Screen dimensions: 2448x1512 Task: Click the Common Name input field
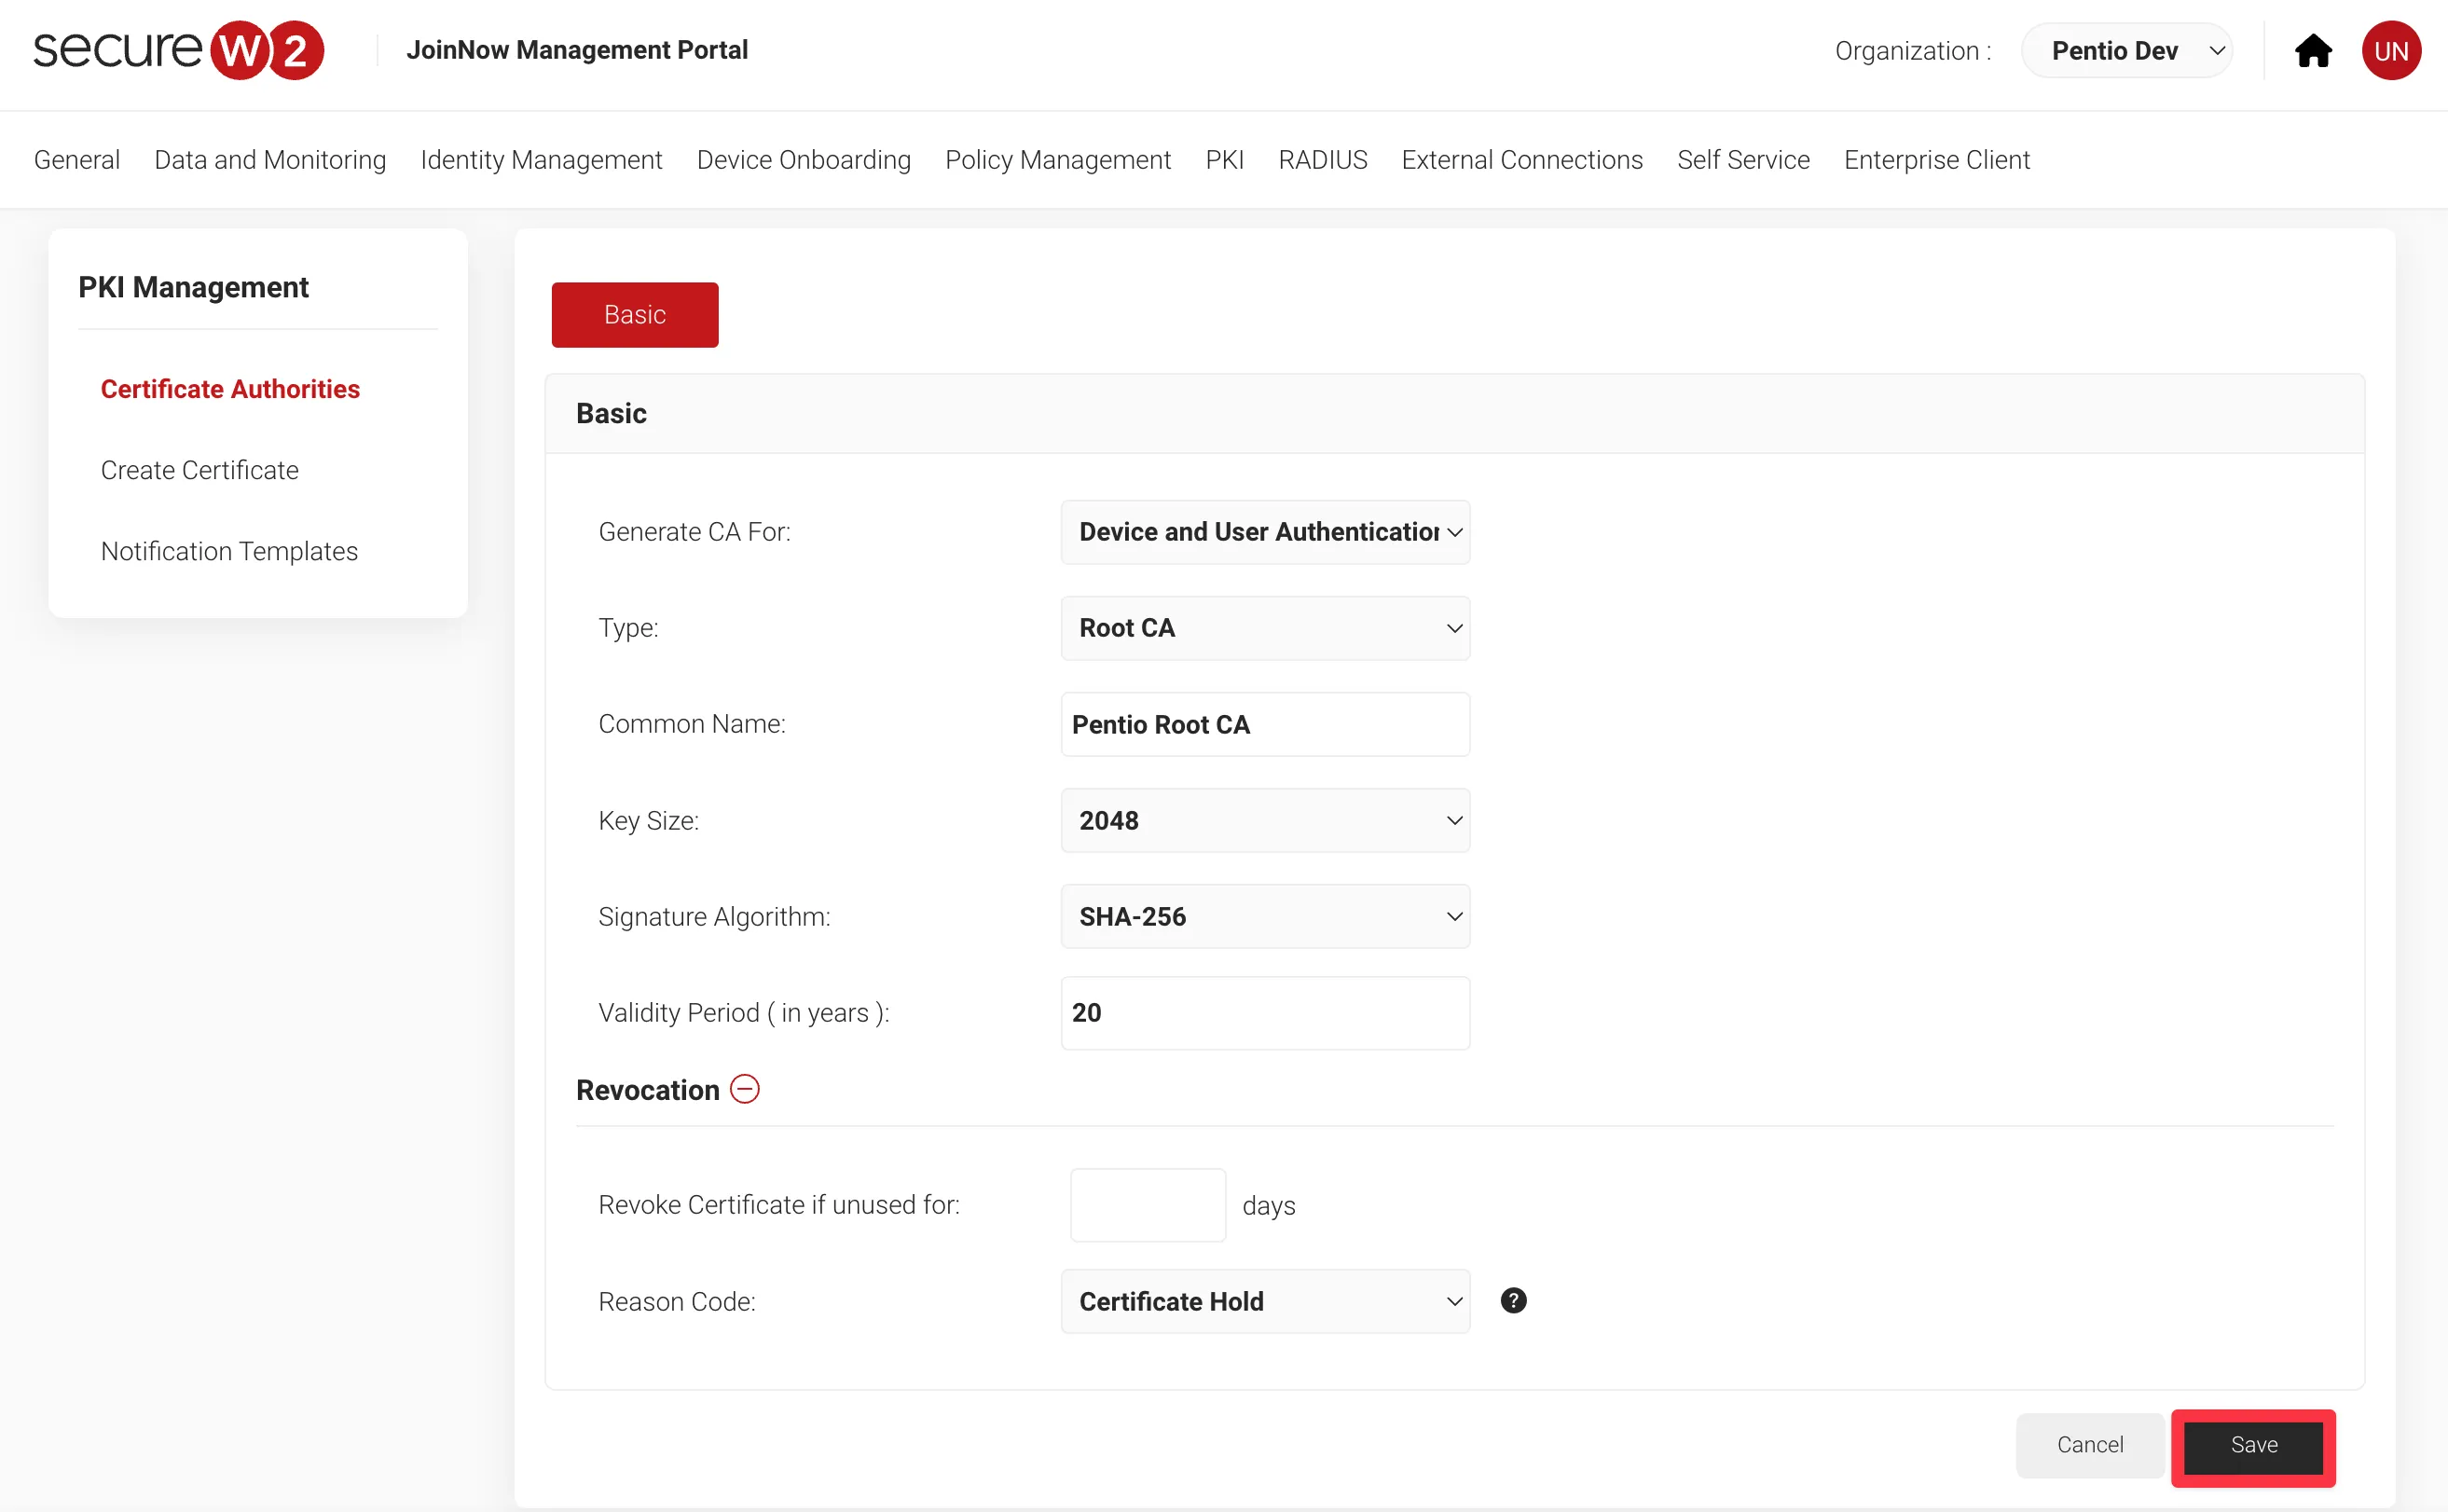(x=1265, y=724)
